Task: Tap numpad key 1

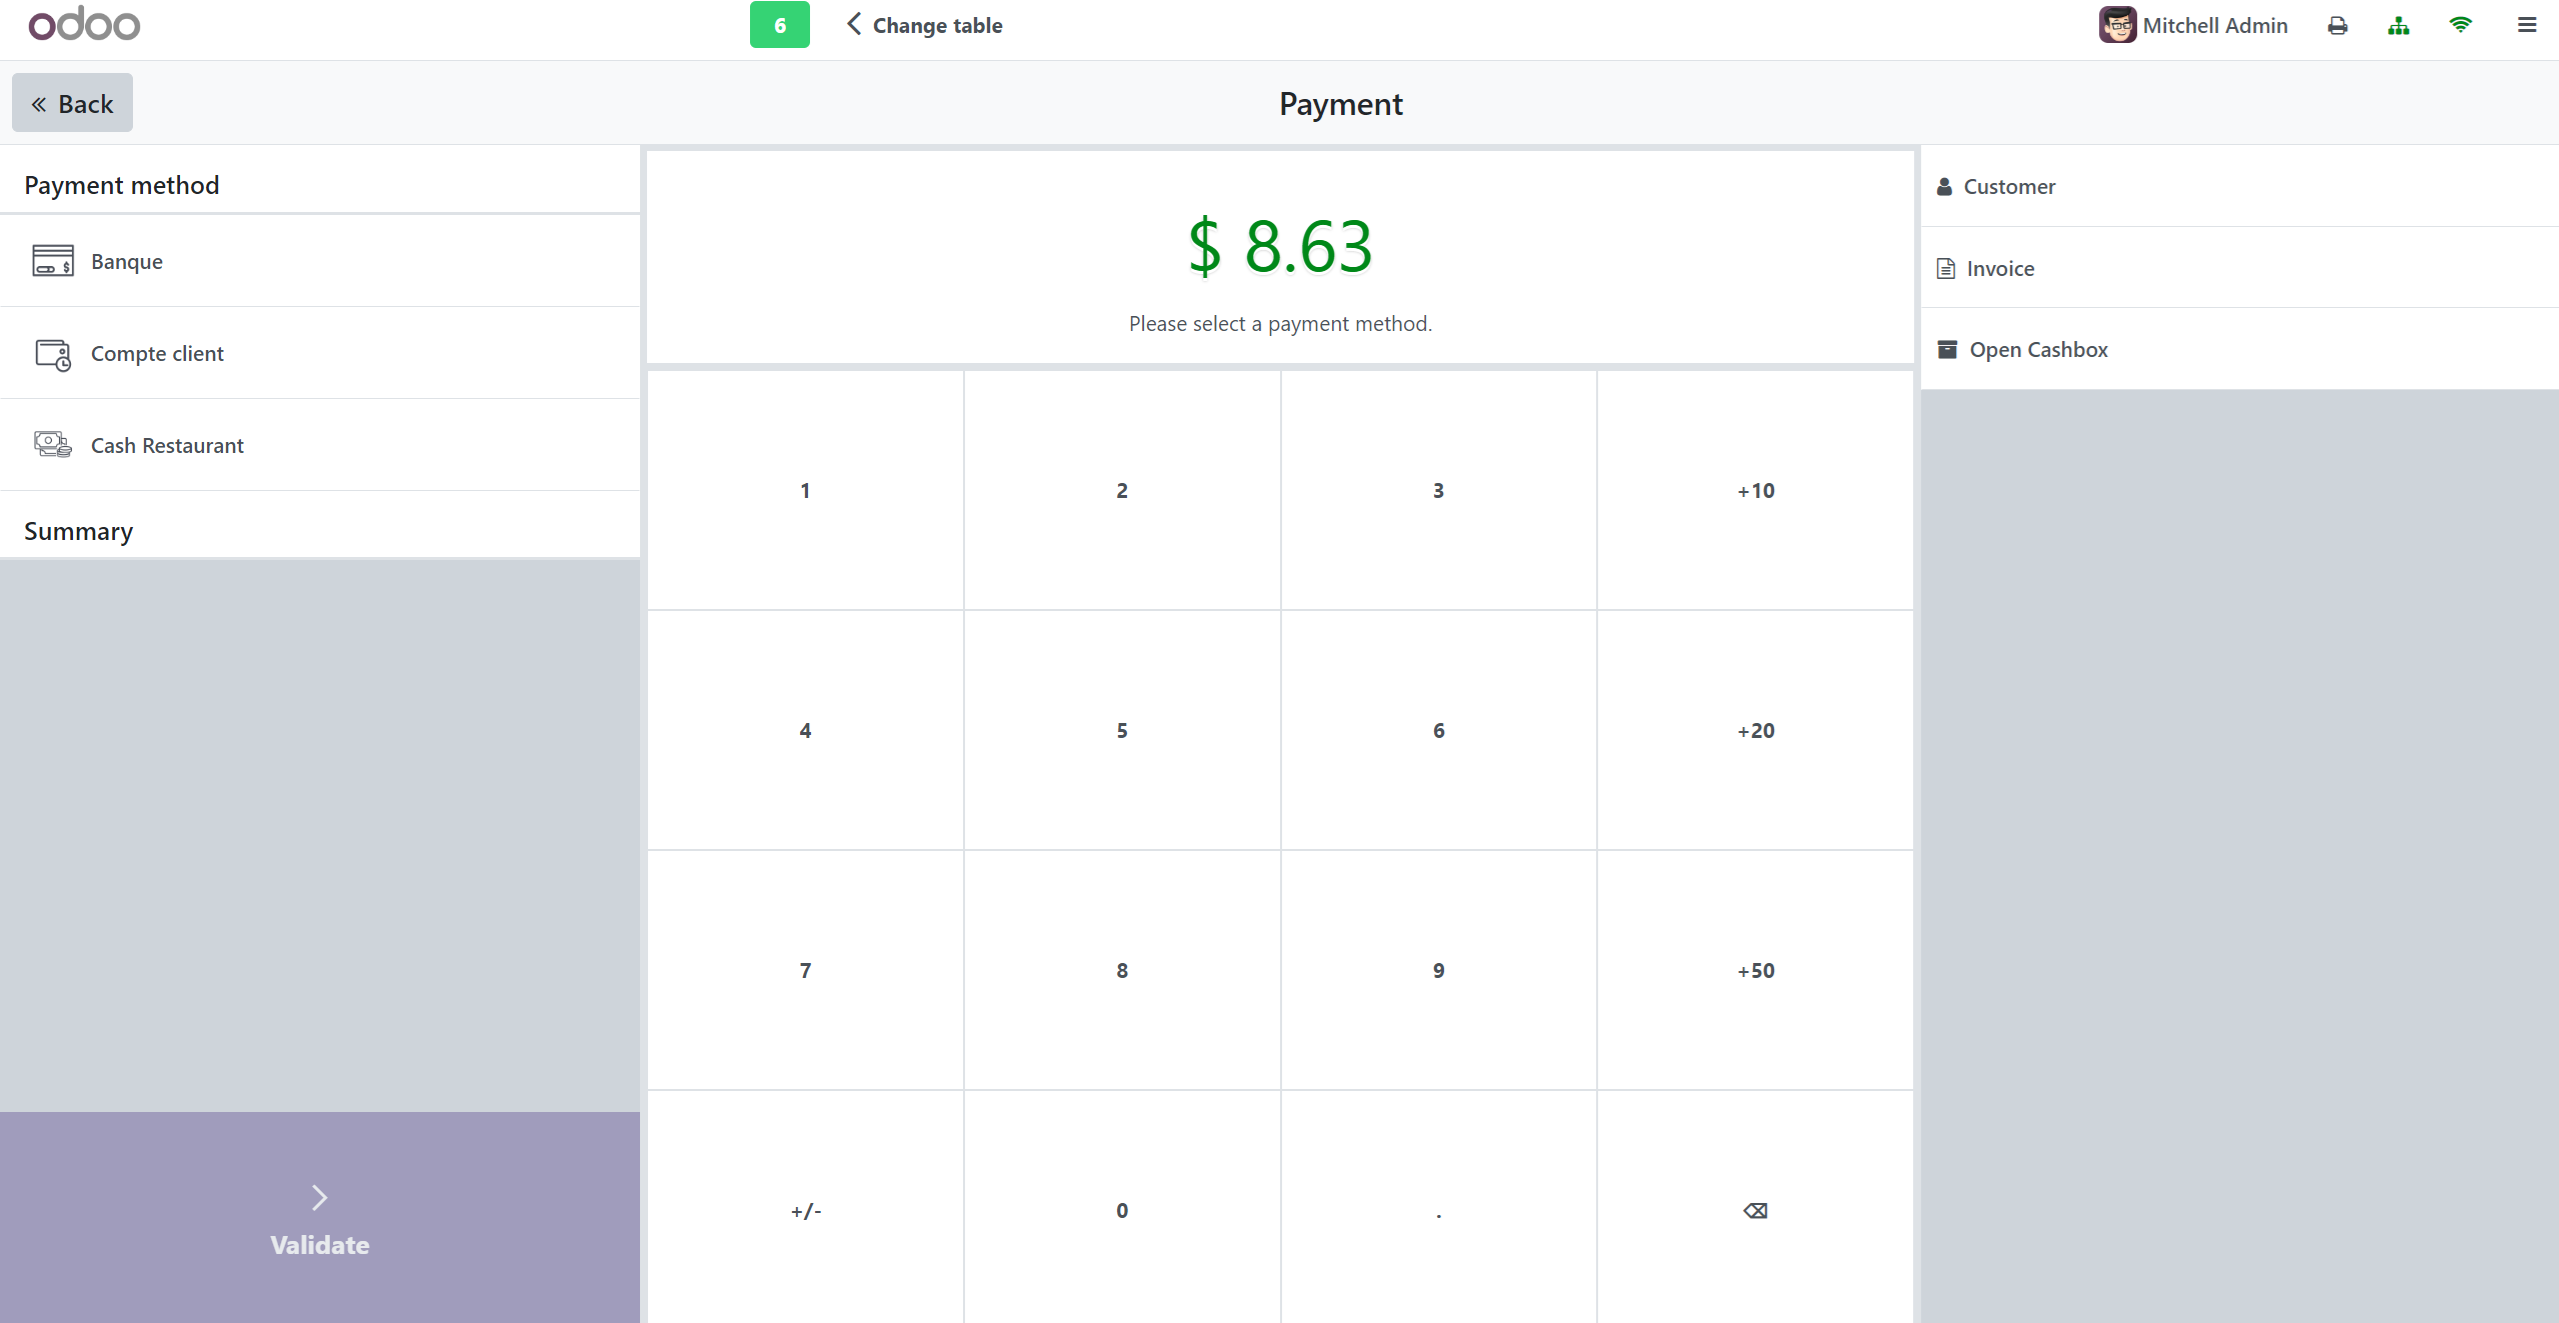Action: pyautogui.click(x=805, y=490)
